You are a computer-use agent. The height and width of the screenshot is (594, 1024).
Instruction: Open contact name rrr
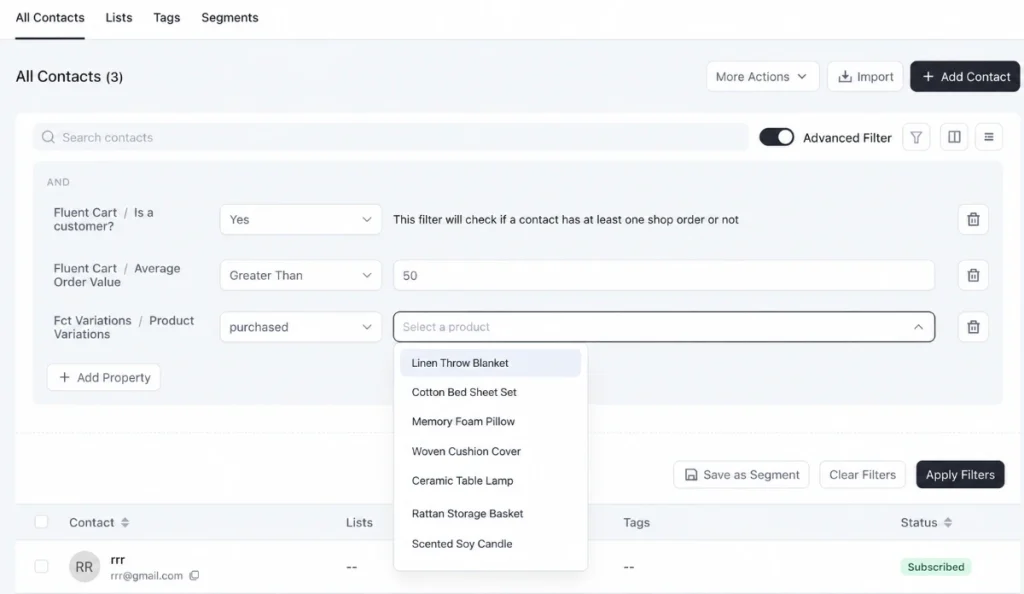tap(118, 559)
